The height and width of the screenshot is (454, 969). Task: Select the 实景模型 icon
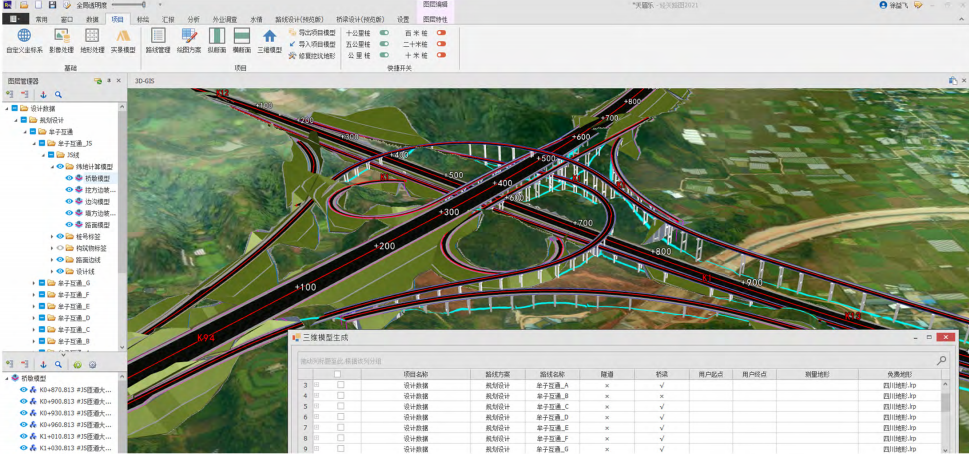click(x=123, y=37)
